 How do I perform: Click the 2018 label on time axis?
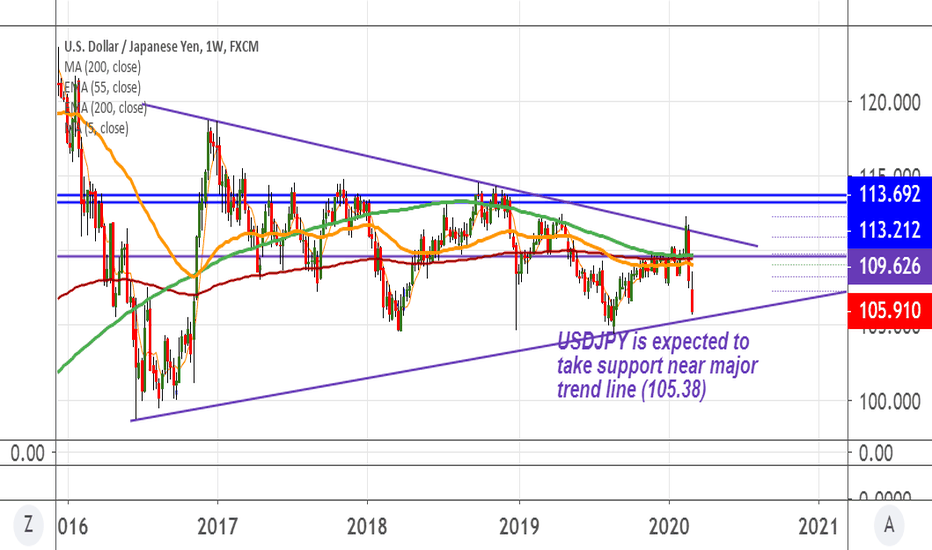coord(367,526)
